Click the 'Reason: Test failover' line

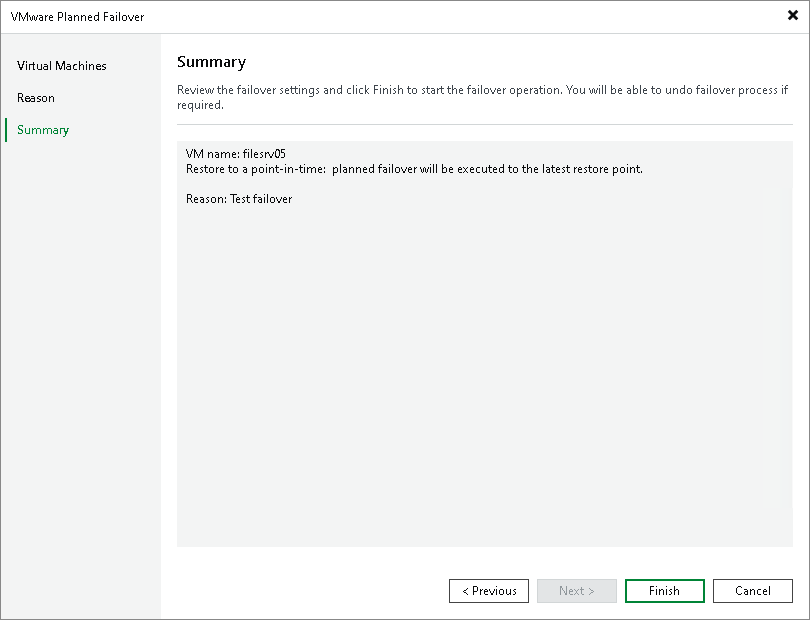point(239,199)
